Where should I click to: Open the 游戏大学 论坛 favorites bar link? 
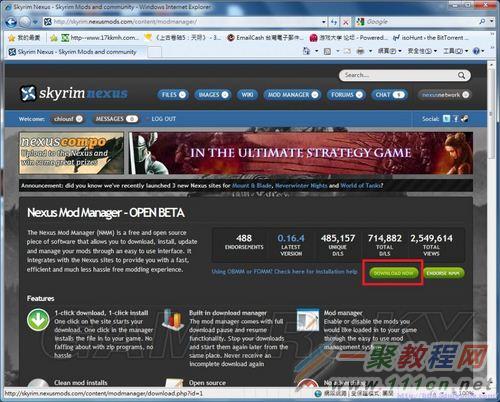349,38
